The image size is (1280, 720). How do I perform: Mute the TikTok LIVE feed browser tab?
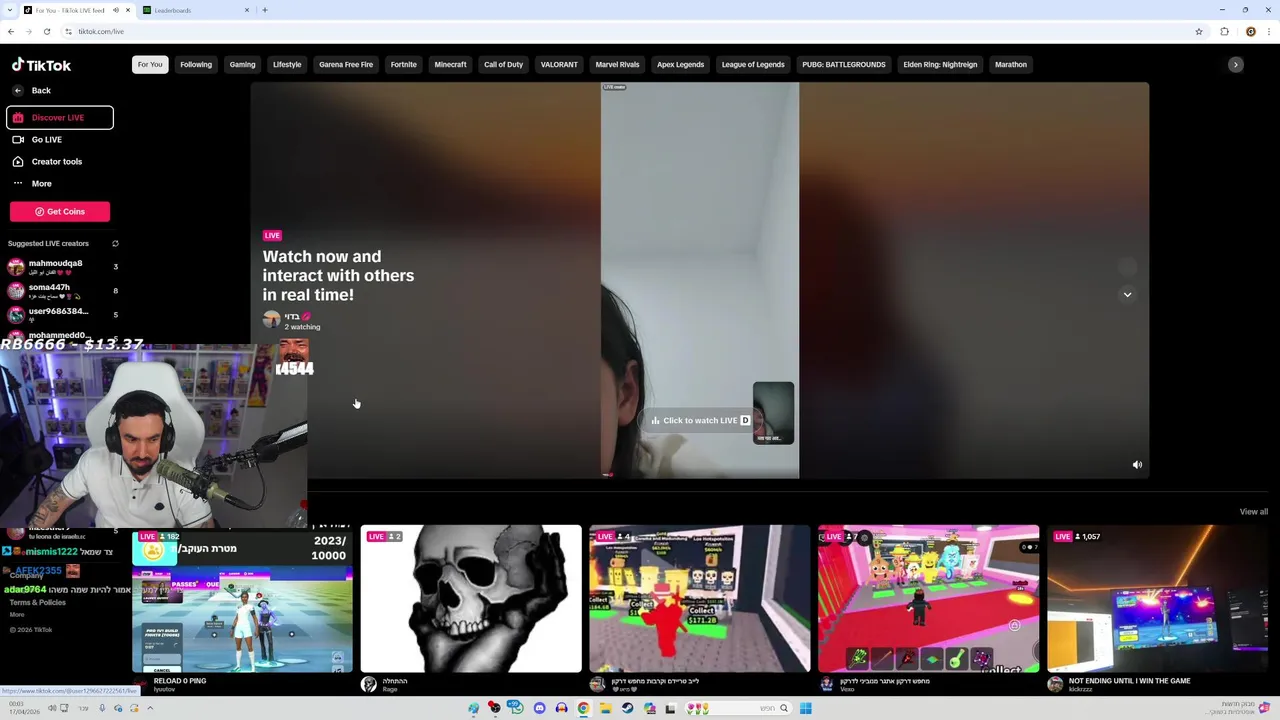pyautogui.click(x=116, y=10)
